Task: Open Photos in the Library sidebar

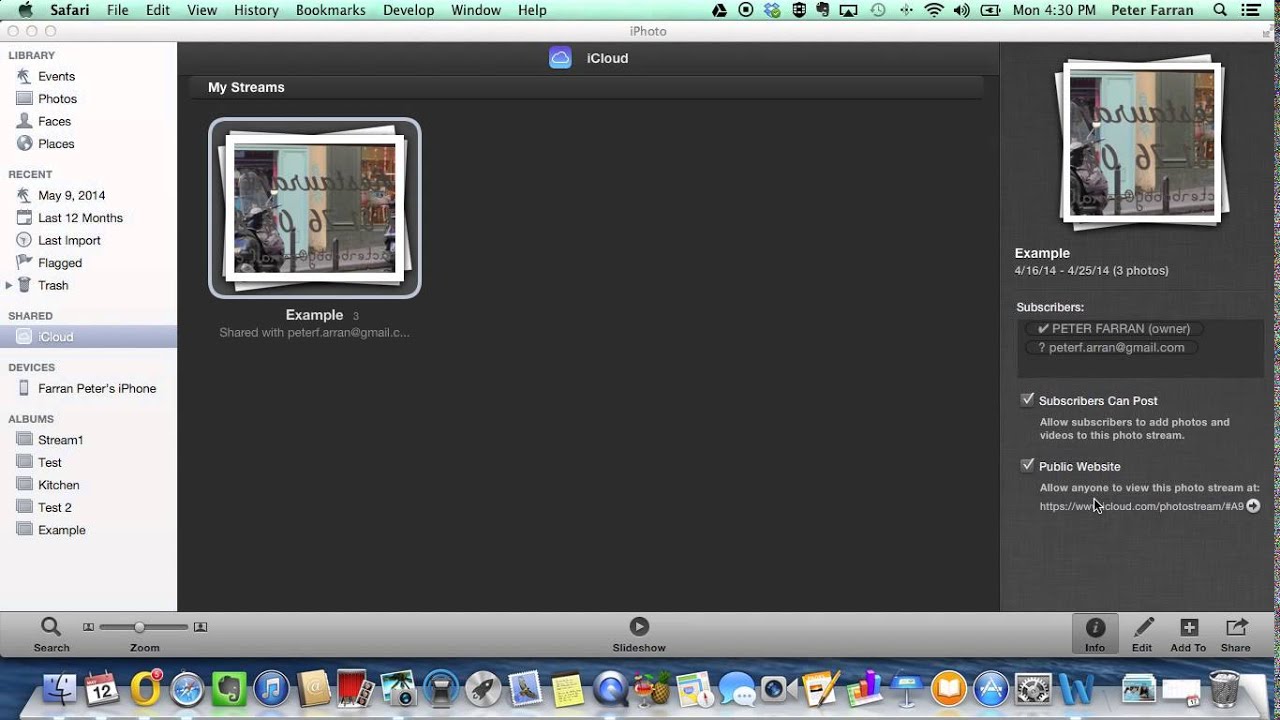Action: tap(57, 99)
